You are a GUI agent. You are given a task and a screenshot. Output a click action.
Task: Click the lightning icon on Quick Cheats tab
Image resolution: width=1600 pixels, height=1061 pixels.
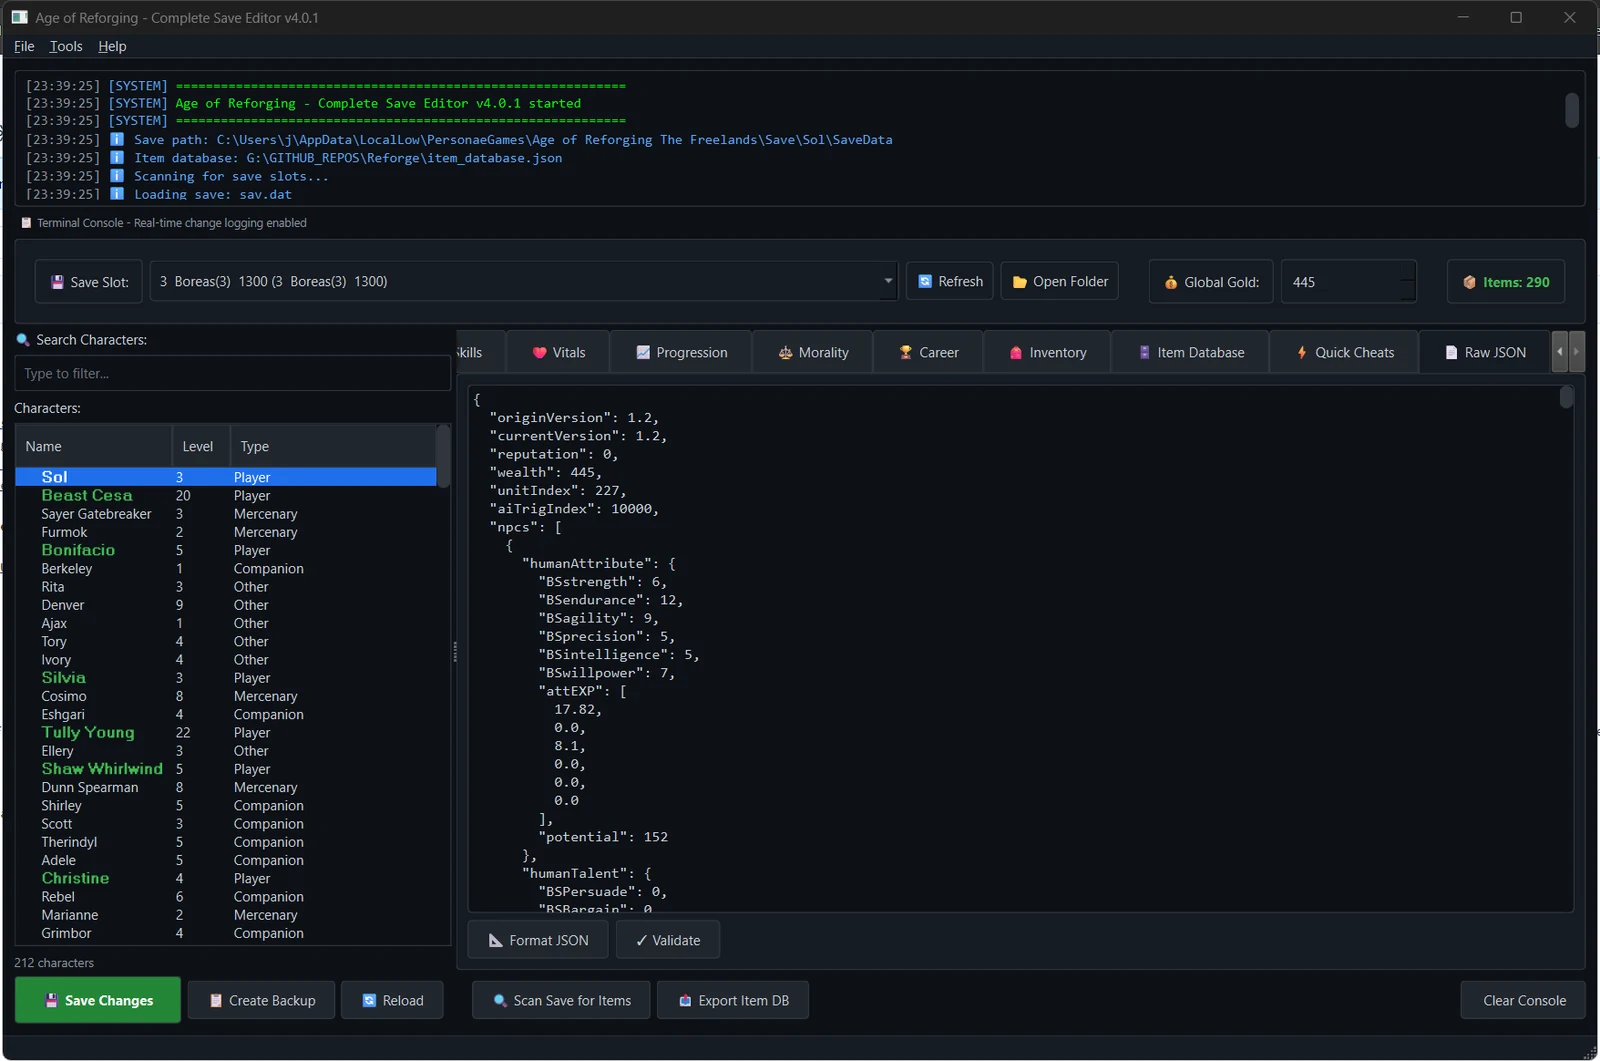click(x=1302, y=352)
